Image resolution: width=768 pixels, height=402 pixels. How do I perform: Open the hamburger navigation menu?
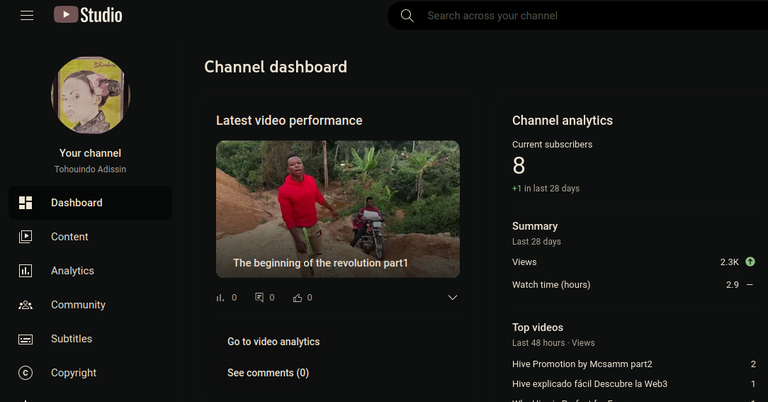coord(27,16)
